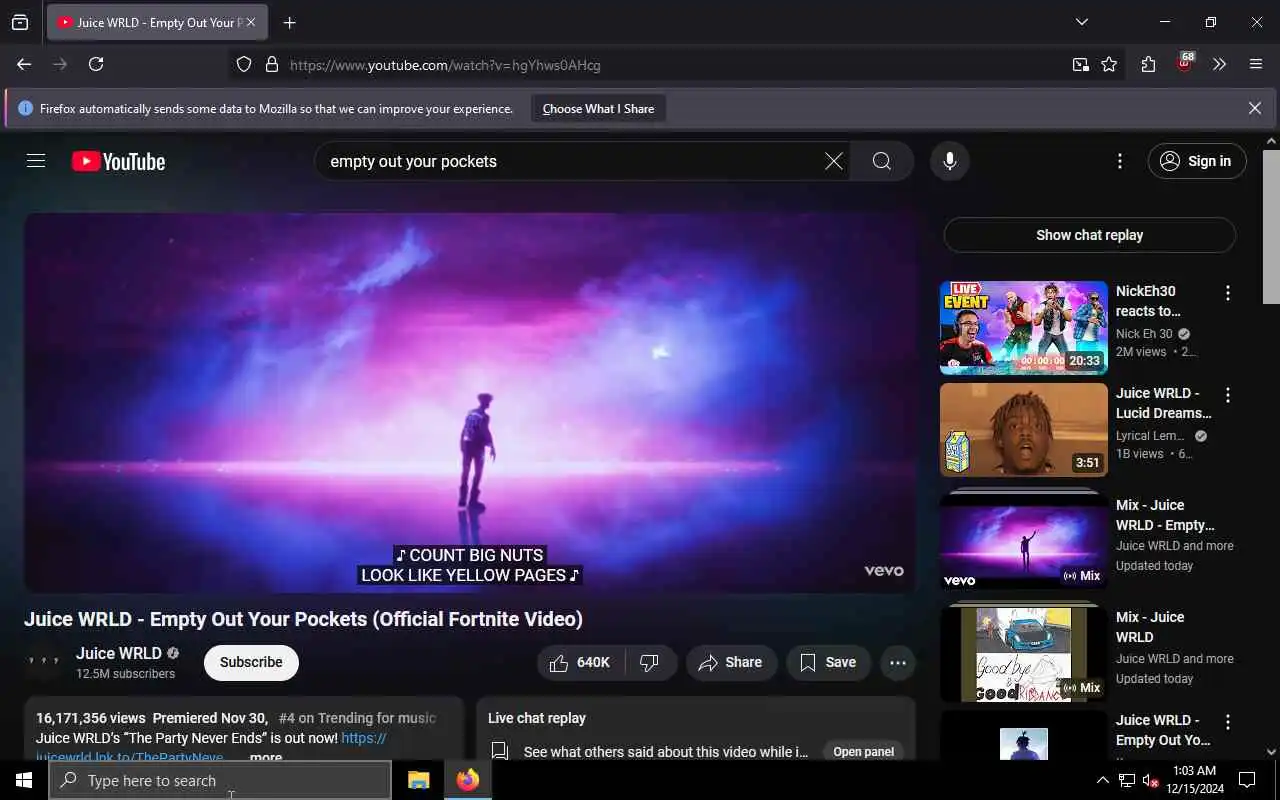Open Juice WRLD channel name link

point(119,653)
